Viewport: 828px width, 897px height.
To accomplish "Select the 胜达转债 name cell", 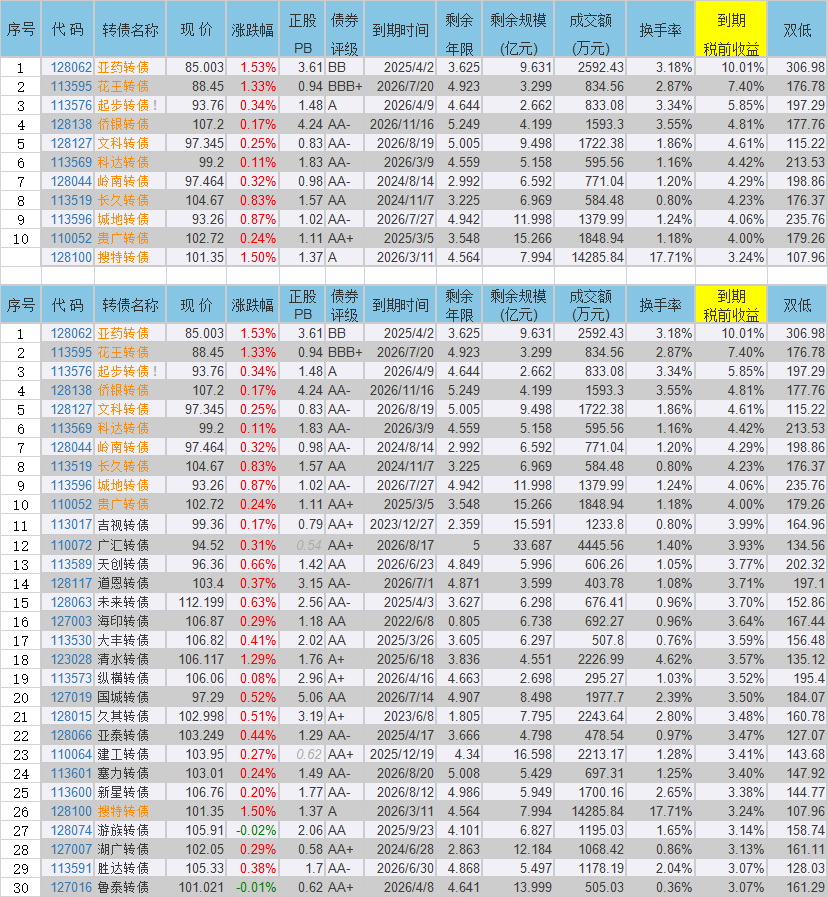I will point(130,868).
